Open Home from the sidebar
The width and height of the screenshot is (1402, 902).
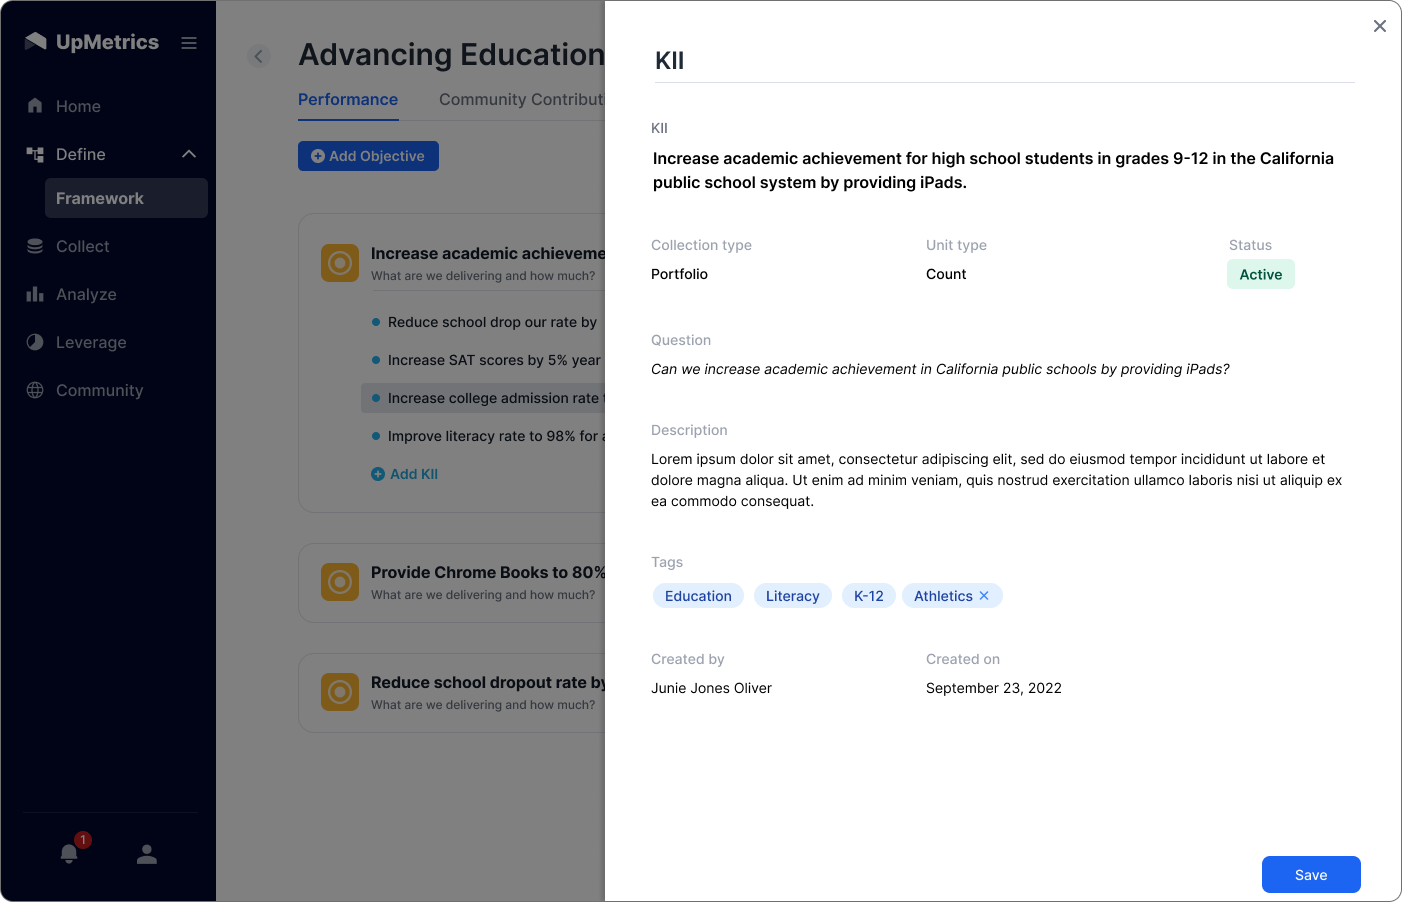78,107
